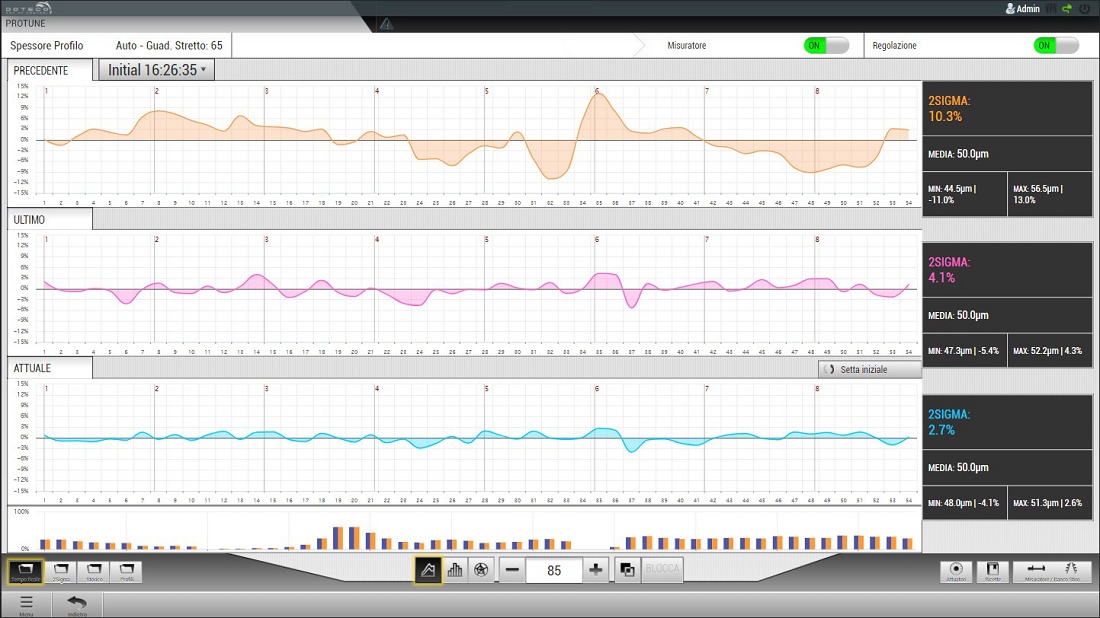Switch to the bar histogram view icon

[455, 570]
